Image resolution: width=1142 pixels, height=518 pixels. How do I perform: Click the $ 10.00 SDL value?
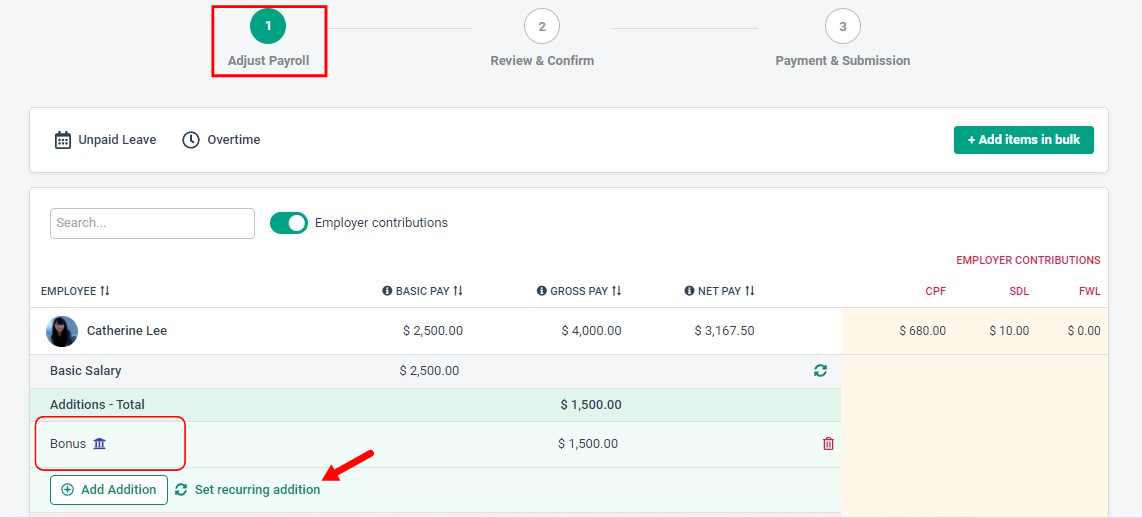(x=1009, y=331)
